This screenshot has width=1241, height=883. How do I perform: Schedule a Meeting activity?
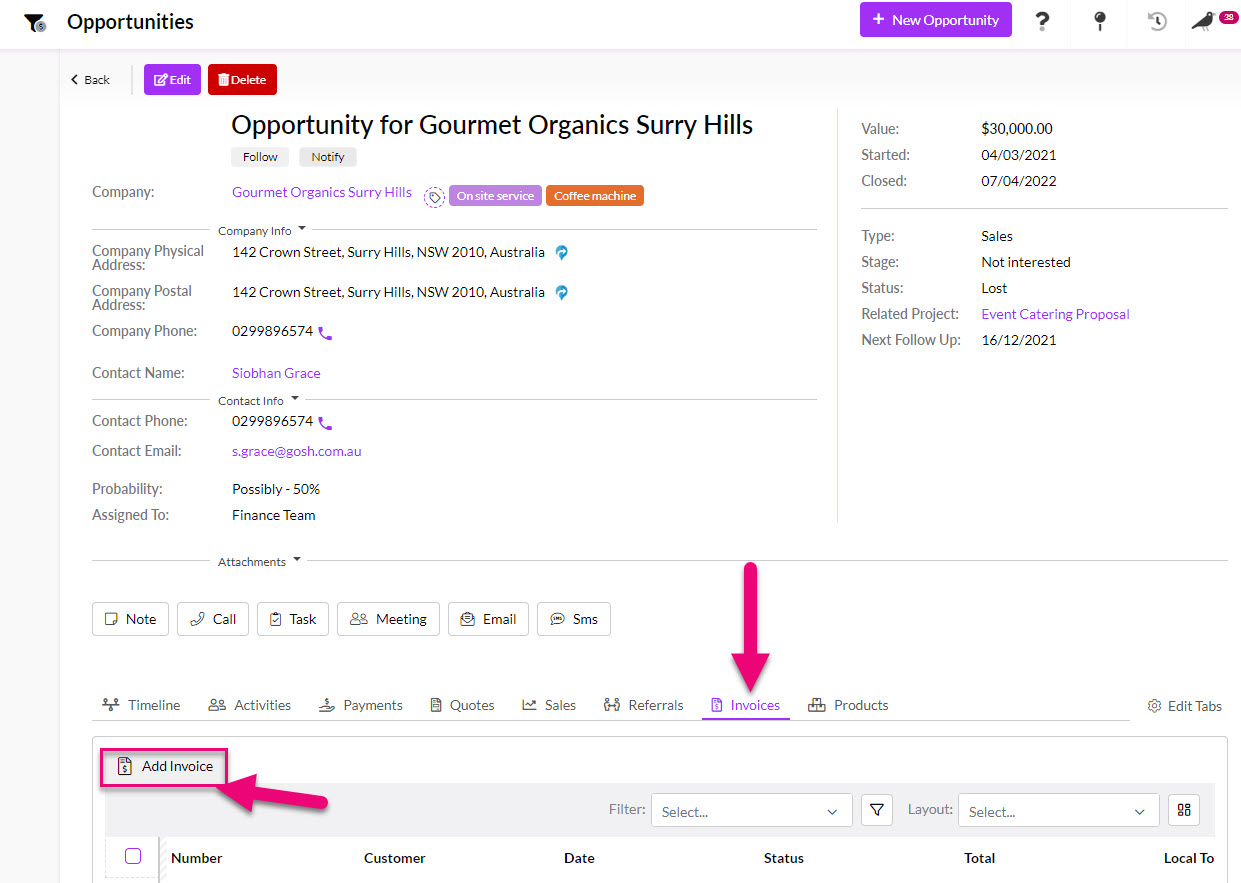pos(388,619)
